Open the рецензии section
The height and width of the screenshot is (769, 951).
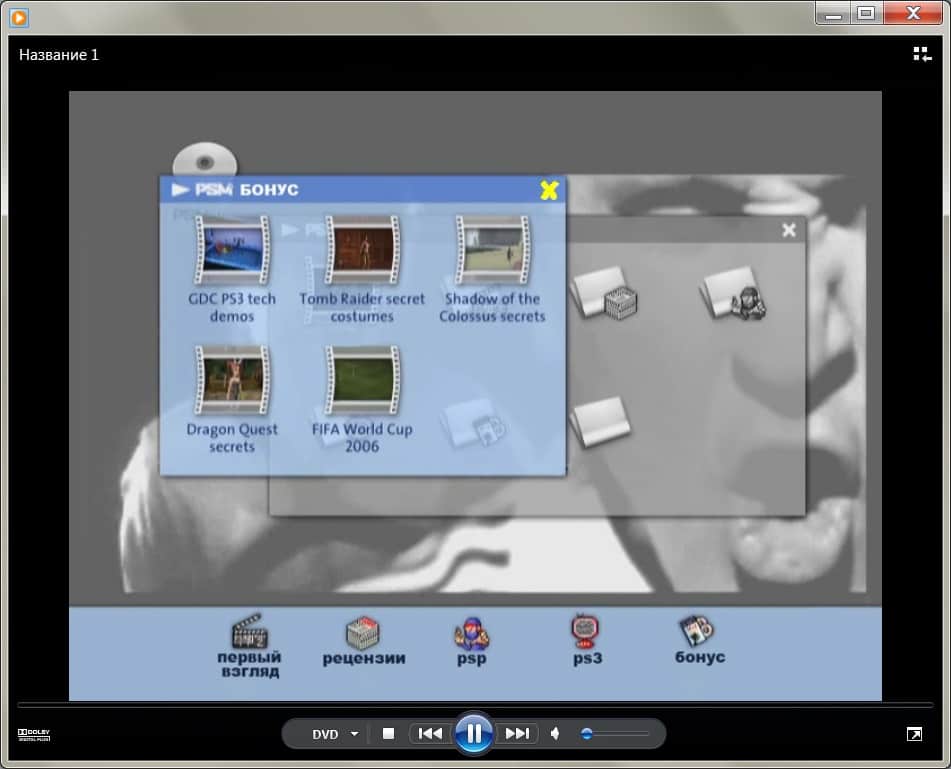pos(363,641)
